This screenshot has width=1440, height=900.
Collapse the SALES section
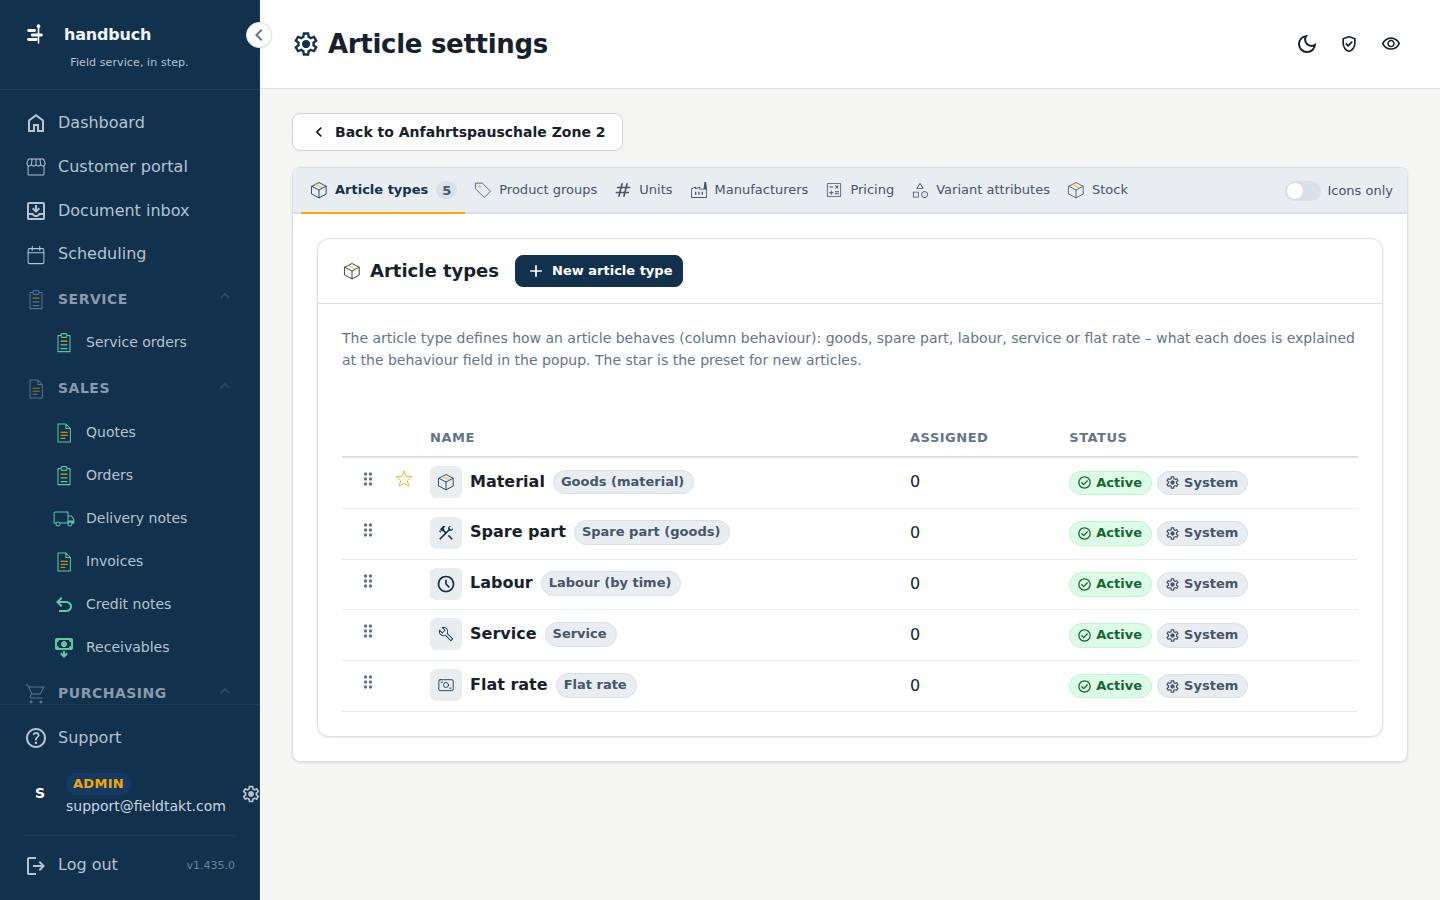[130, 387]
